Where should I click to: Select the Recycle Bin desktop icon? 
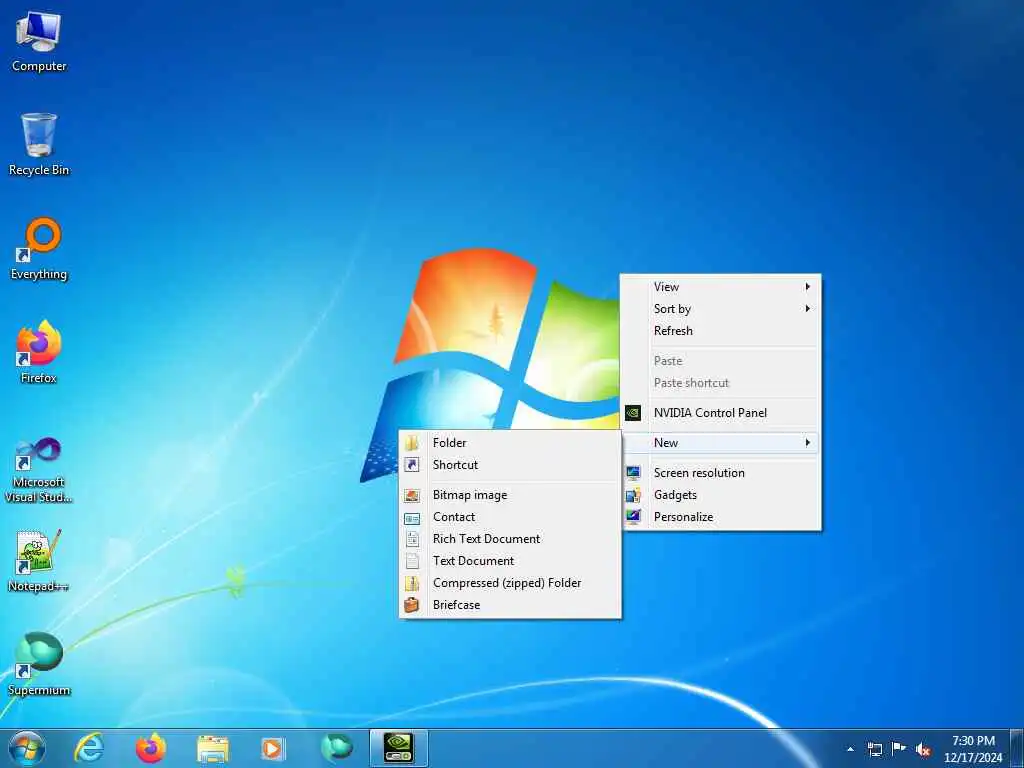point(39,145)
